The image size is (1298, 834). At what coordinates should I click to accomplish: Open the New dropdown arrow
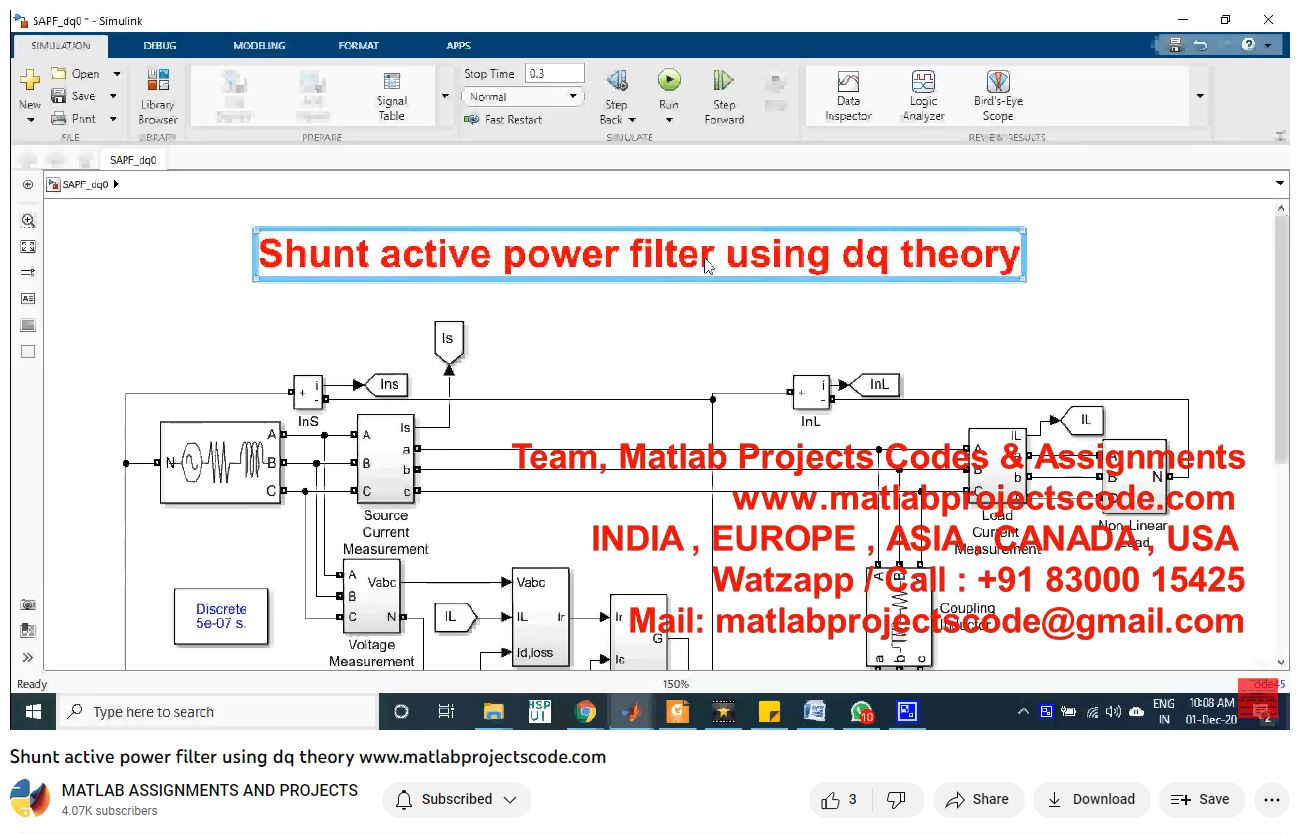30,120
